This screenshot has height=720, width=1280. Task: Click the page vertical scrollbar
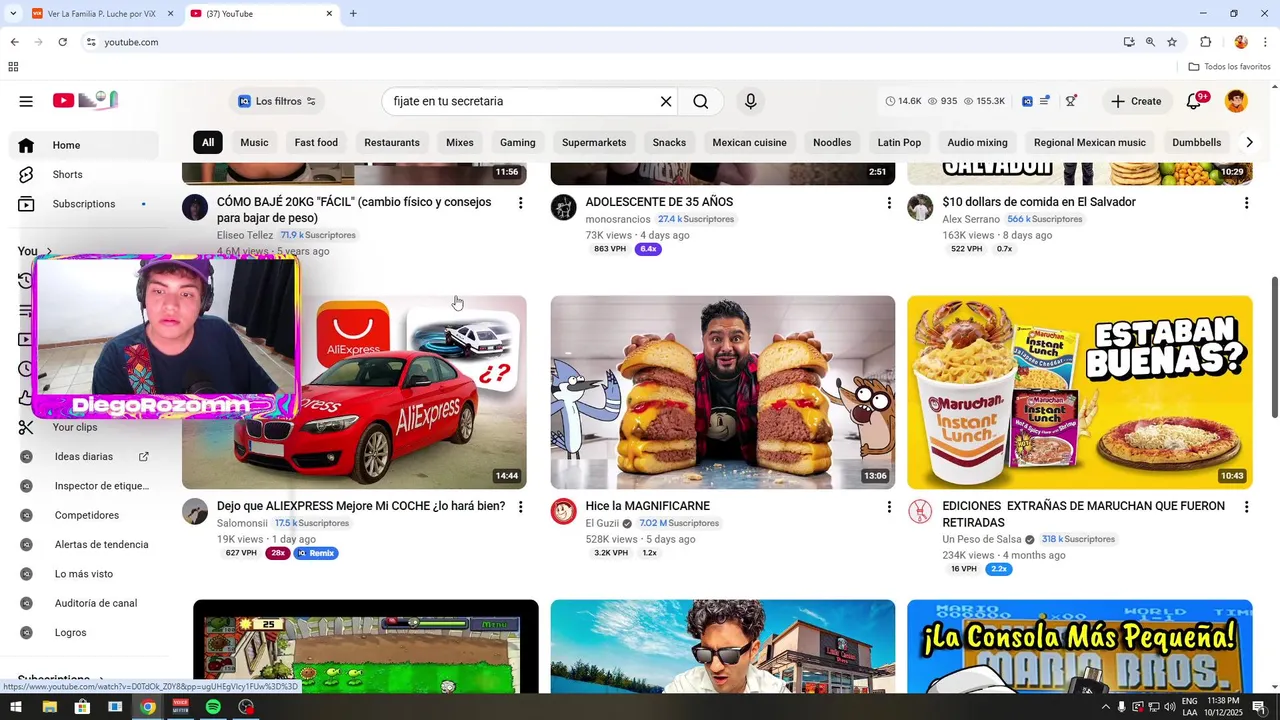coord(1274,347)
